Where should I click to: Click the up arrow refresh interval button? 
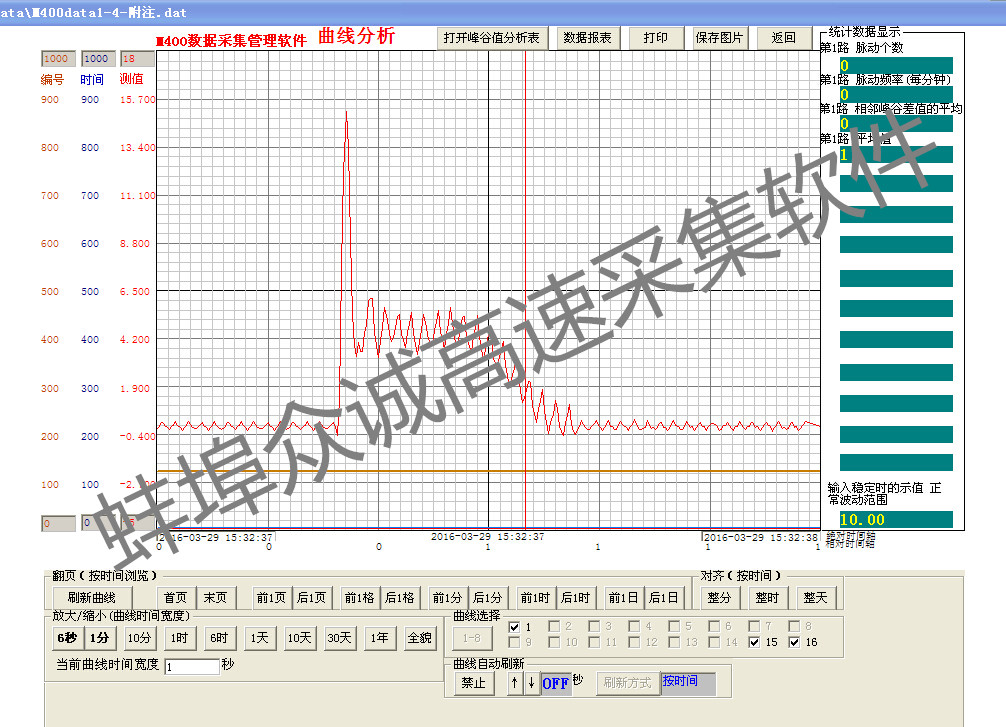point(515,683)
